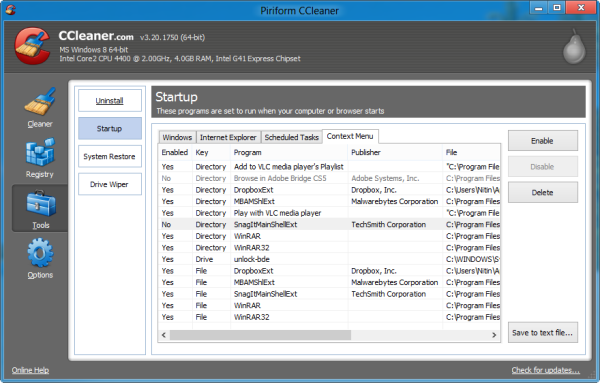The height and width of the screenshot is (383, 600).
Task: Select the File SnagItMainShellExt entry
Action: [329, 294]
